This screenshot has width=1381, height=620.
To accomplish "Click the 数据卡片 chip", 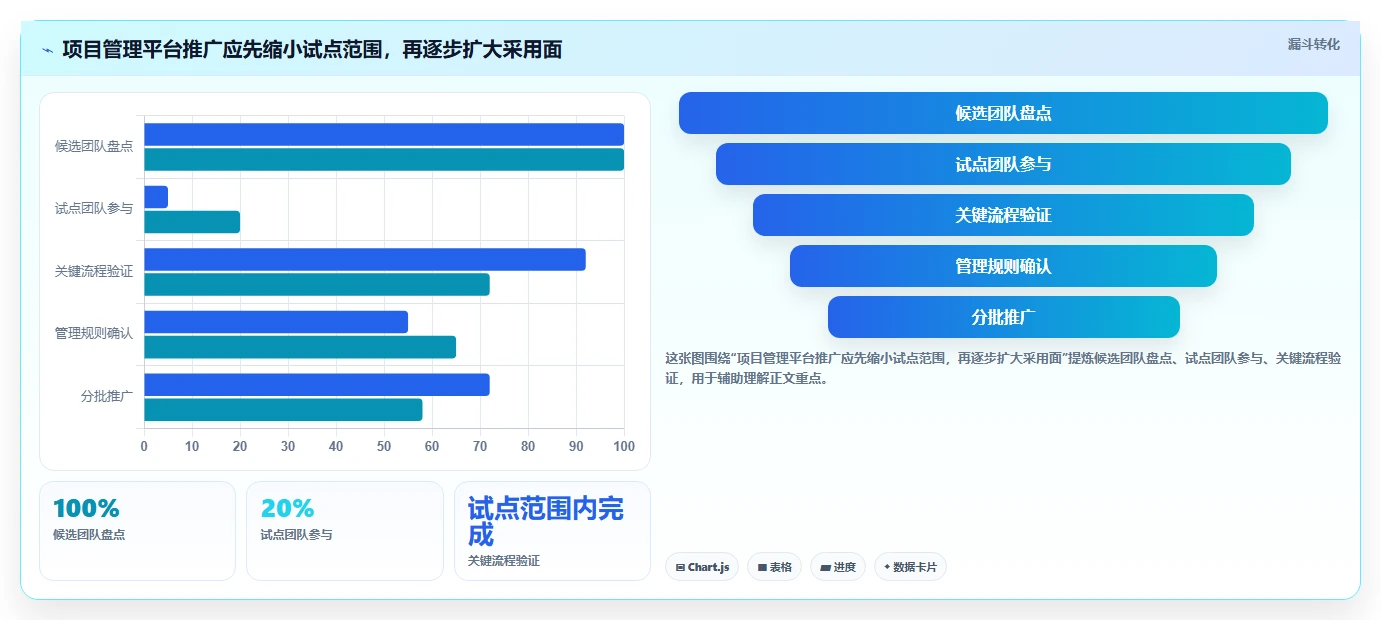I will pos(910,567).
